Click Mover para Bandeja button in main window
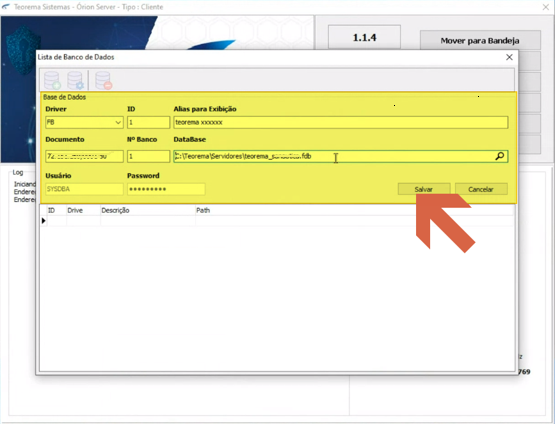 [480, 40]
